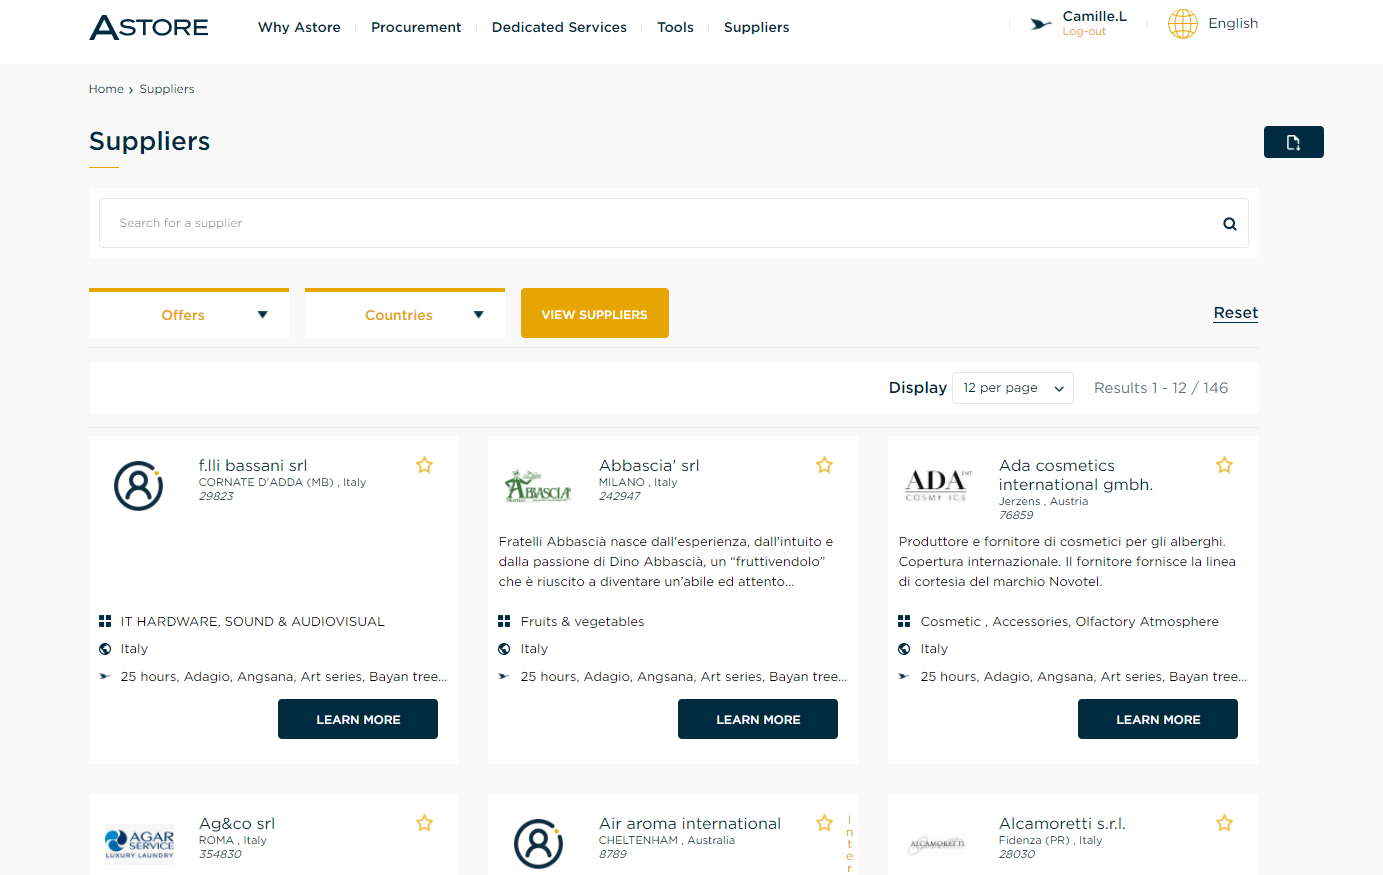Open the Dedicated Services menu
This screenshot has height=875, width=1383.
point(559,27)
